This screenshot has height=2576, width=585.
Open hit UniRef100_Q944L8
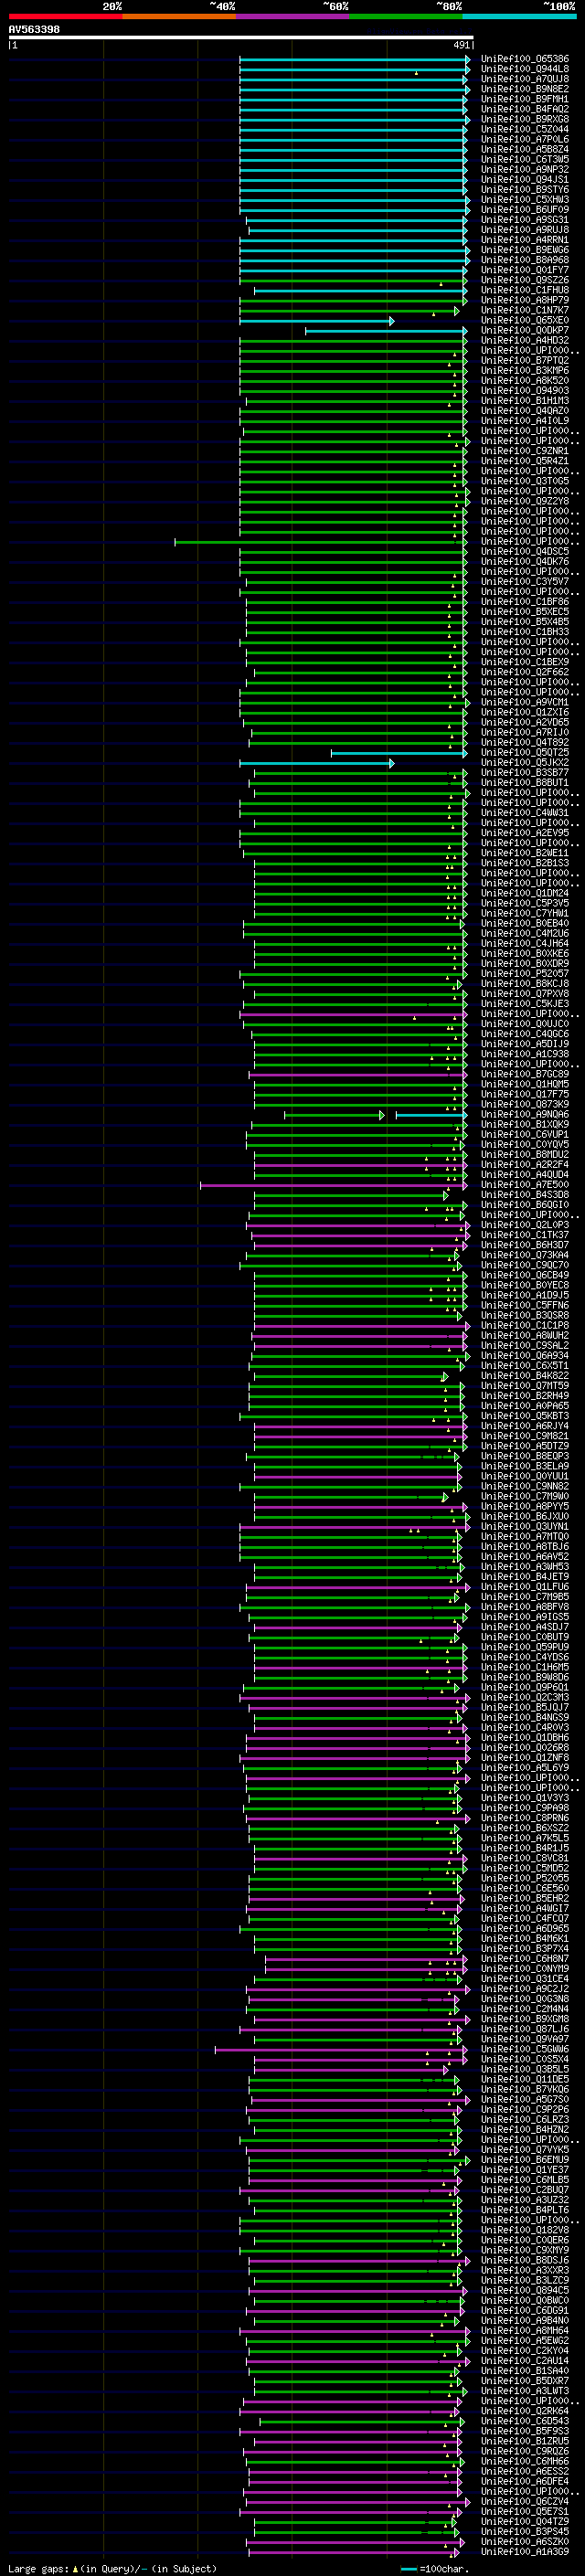tap(525, 69)
